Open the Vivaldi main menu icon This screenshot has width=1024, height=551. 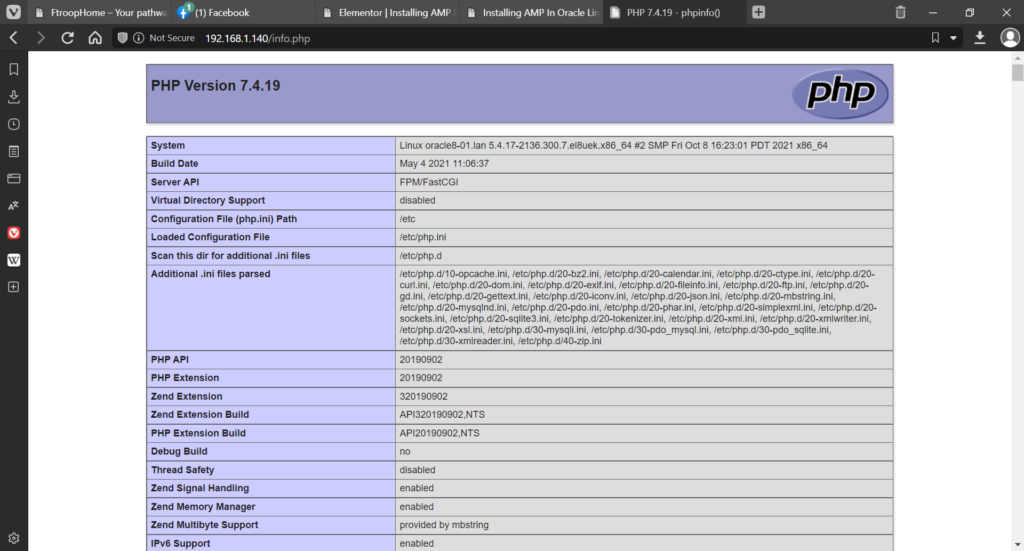[13, 12]
